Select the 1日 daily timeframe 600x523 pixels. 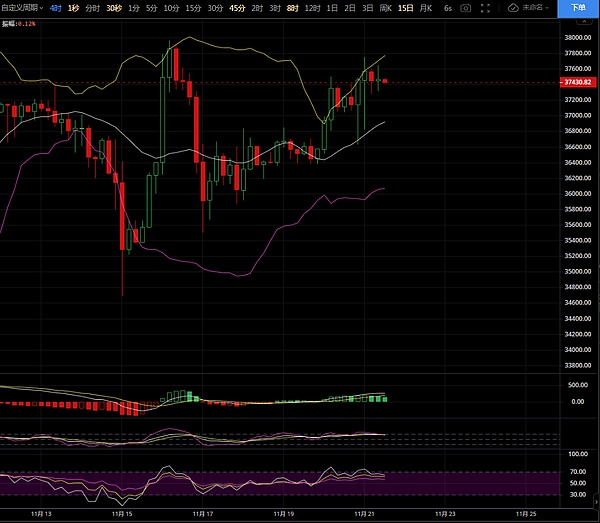(x=332, y=7)
